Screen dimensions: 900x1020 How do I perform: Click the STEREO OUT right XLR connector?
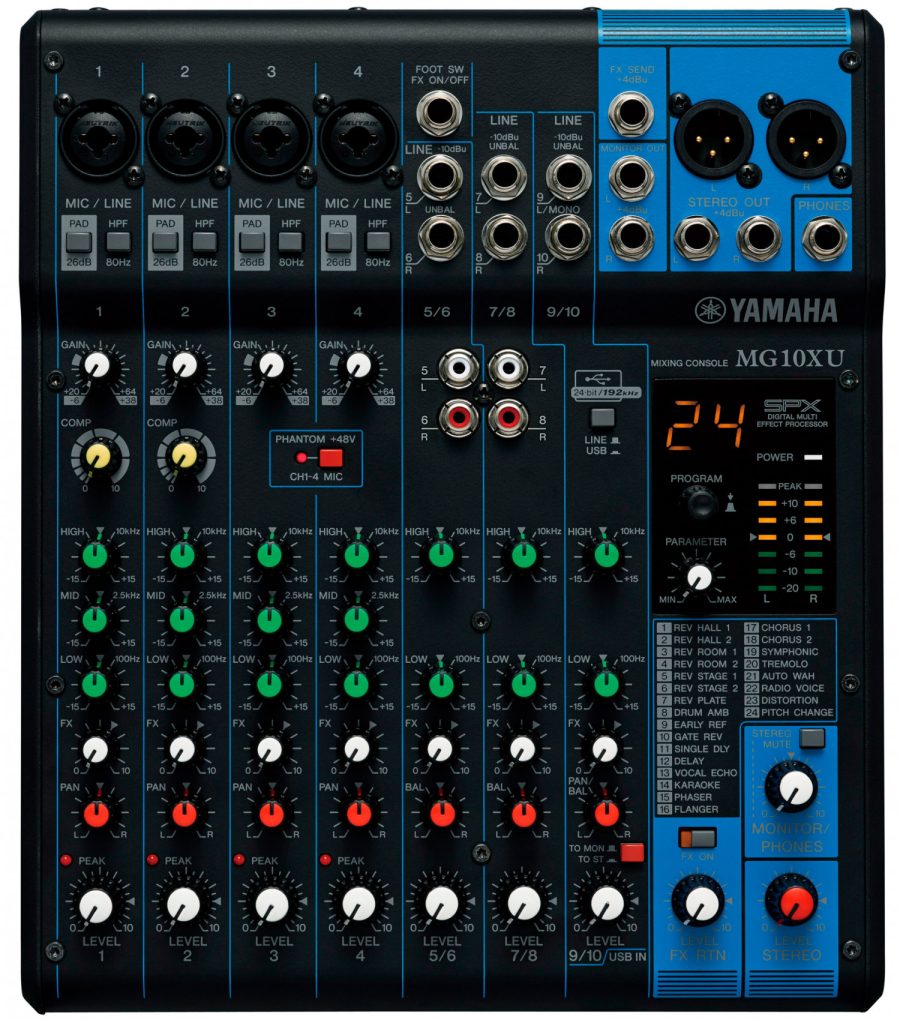(x=806, y=140)
